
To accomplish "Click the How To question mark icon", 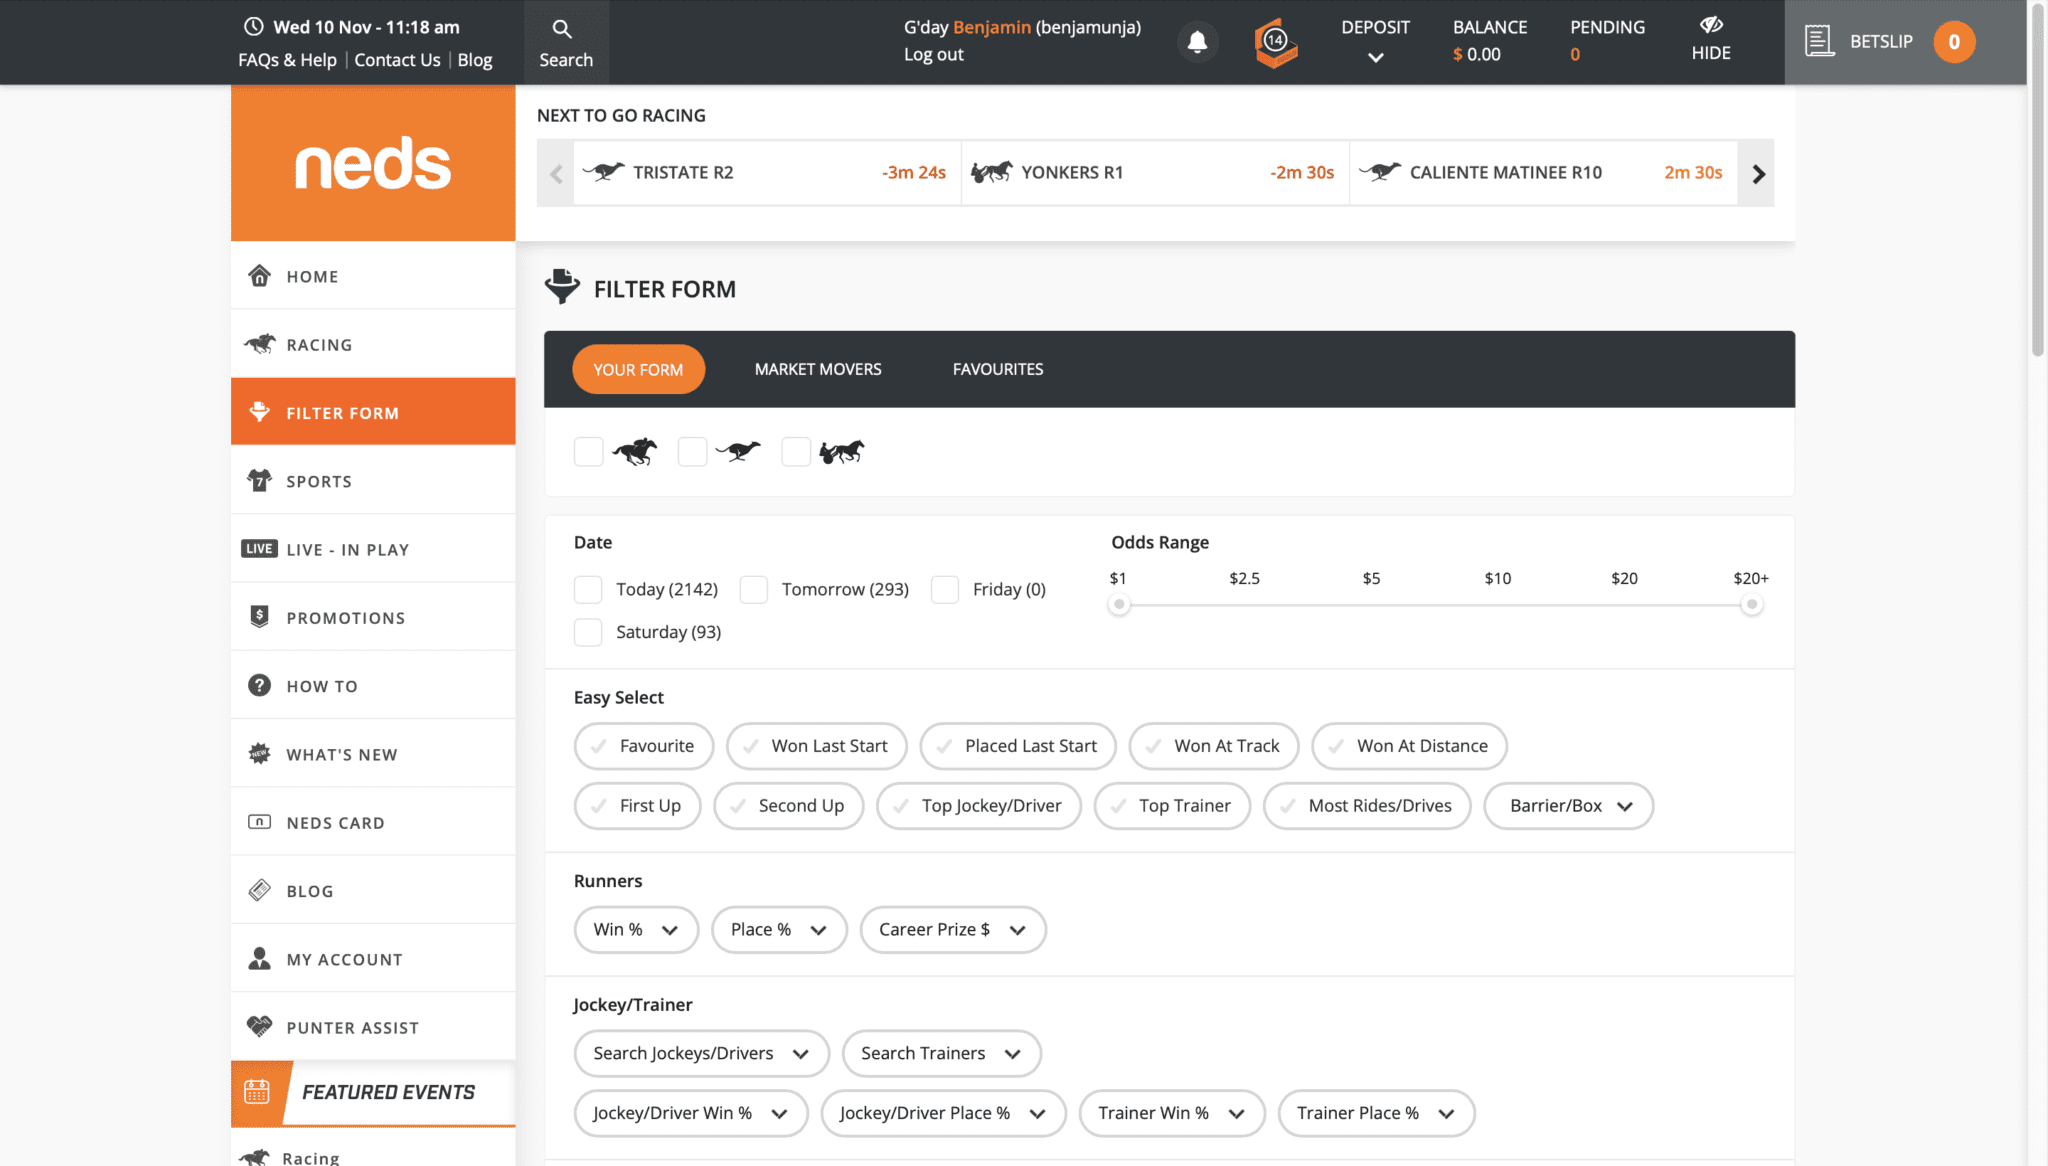I will pyautogui.click(x=260, y=685).
